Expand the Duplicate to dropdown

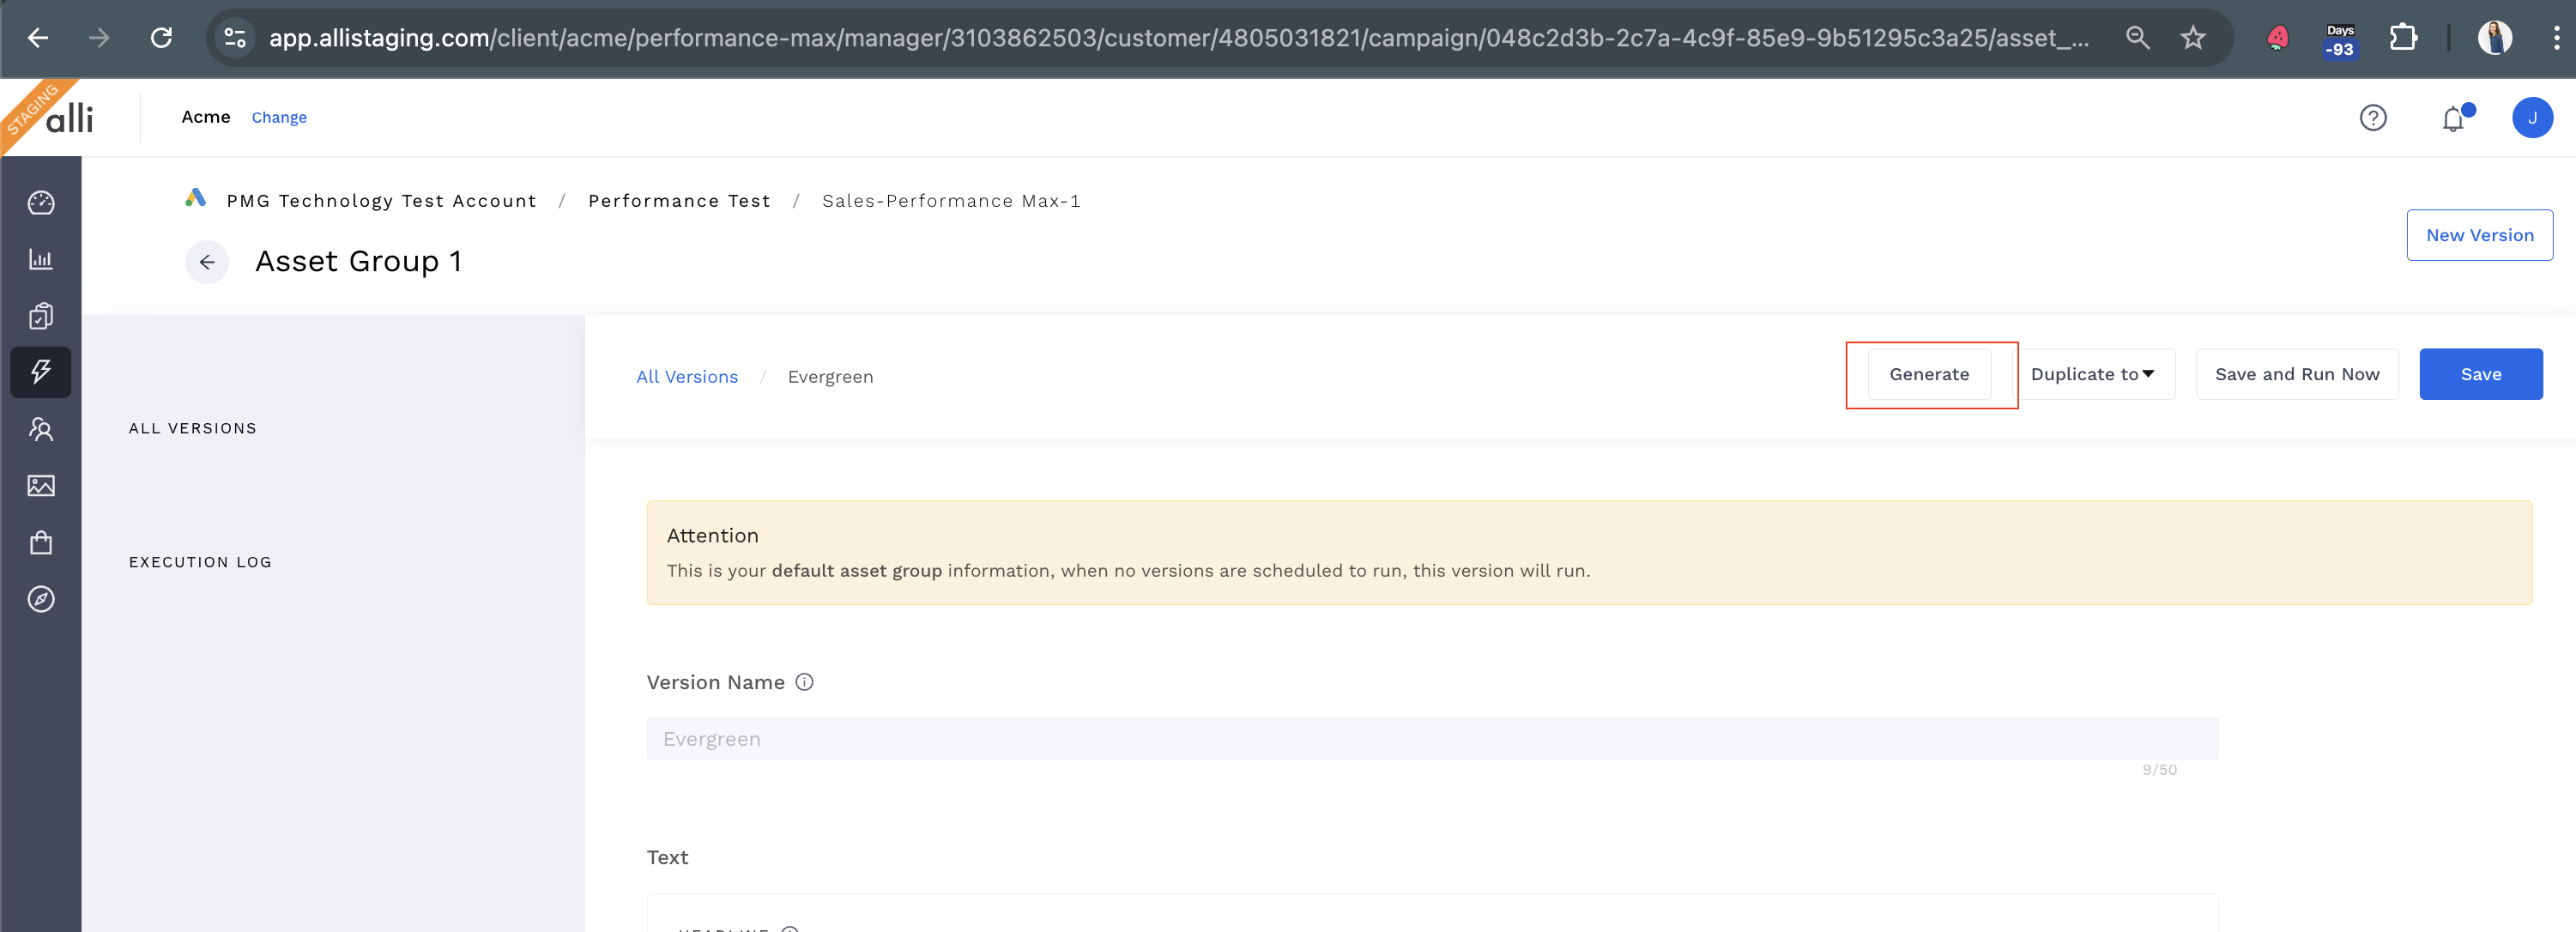point(2092,374)
